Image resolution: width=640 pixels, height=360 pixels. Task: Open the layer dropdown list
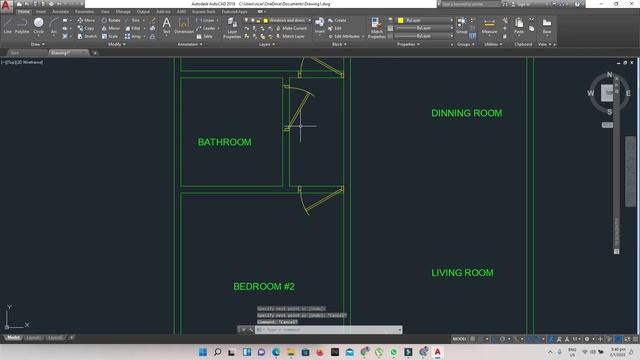coord(309,20)
